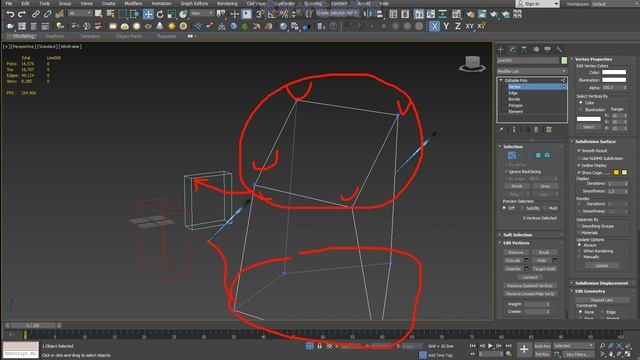The width and height of the screenshot is (640, 360).
Task: Collapse the Selection rollout header
Action: 513,147
